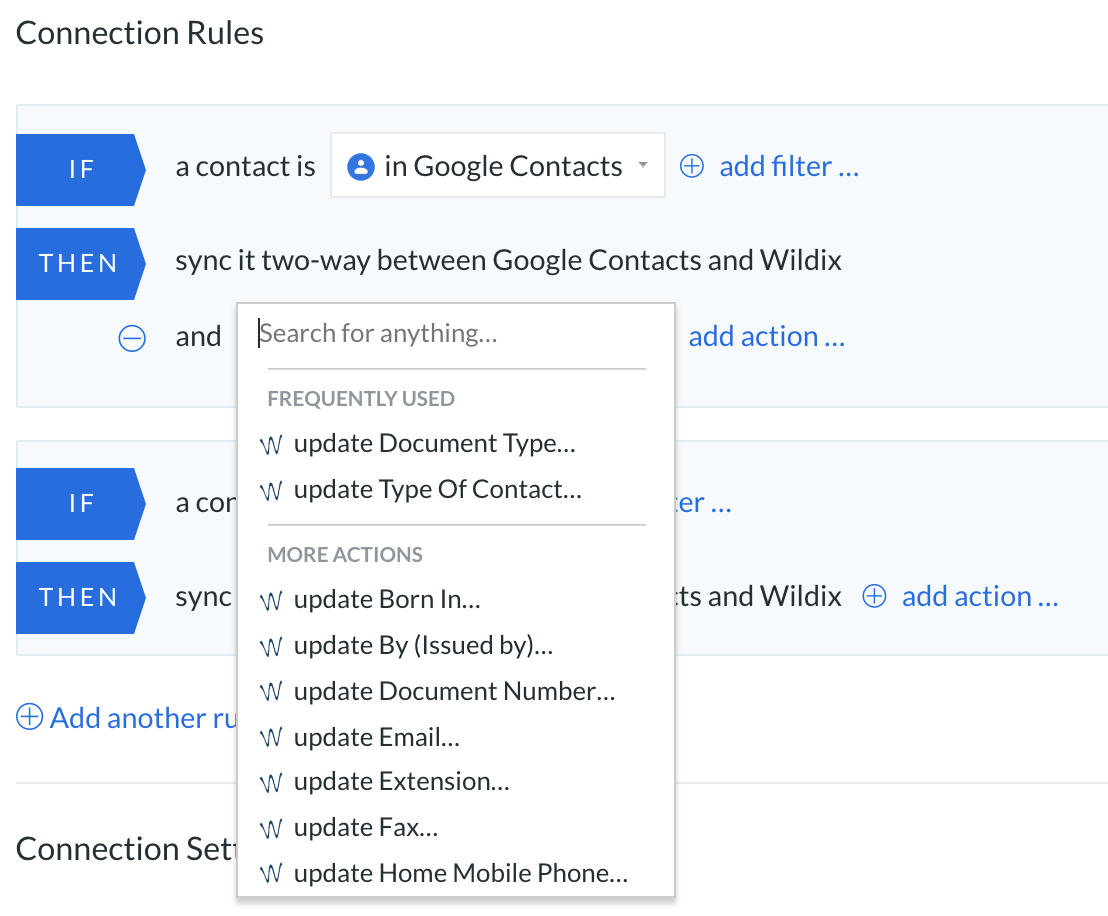Click the 'Add another rule' link
Image resolution: width=1108 pixels, height=916 pixels.
point(144,718)
